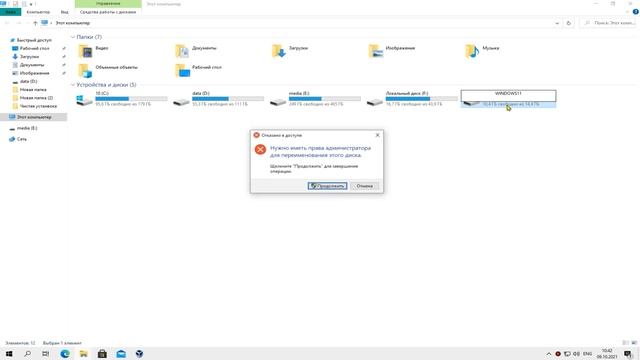The image size is (640, 360).
Task: Click the Forward navigation arrow
Action: click(18, 23)
